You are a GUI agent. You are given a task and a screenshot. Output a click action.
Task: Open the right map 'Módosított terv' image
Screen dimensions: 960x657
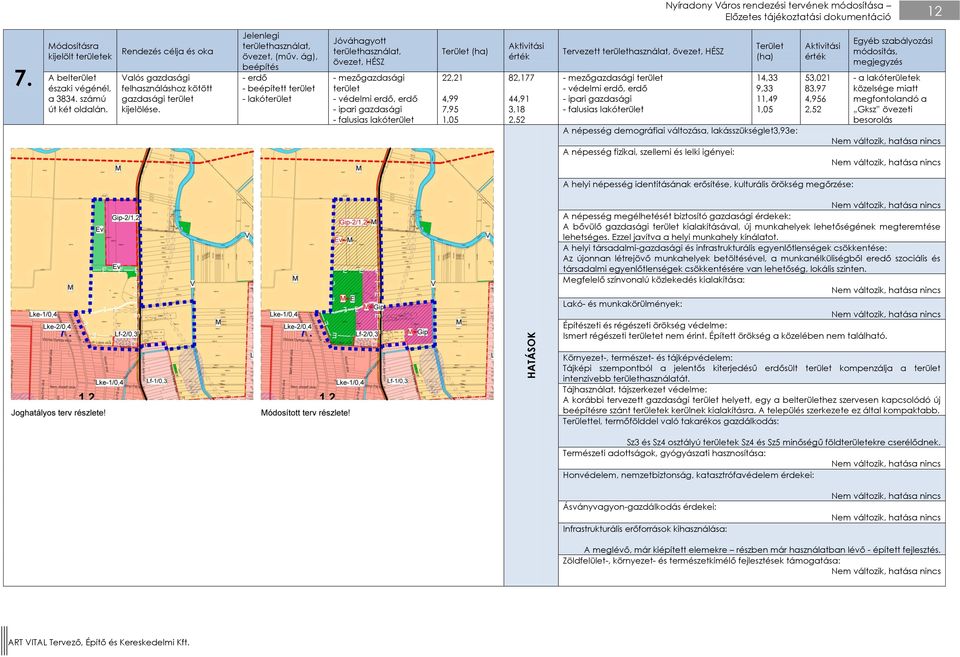[377, 274]
